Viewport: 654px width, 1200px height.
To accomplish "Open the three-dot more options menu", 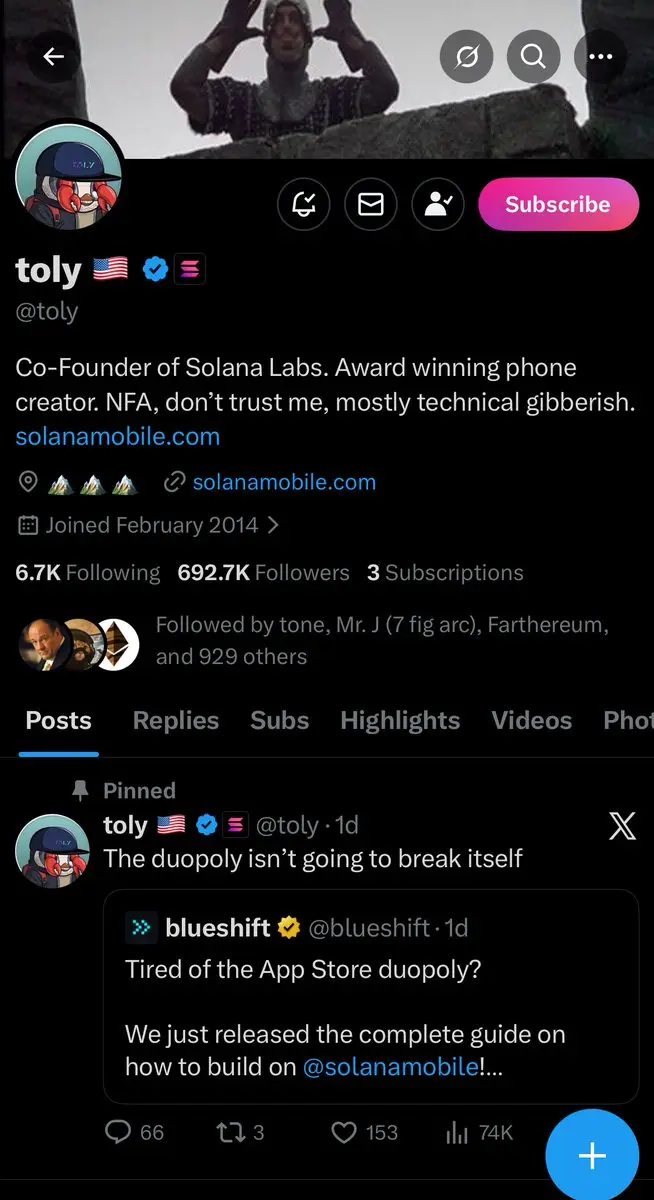I will click(x=600, y=57).
